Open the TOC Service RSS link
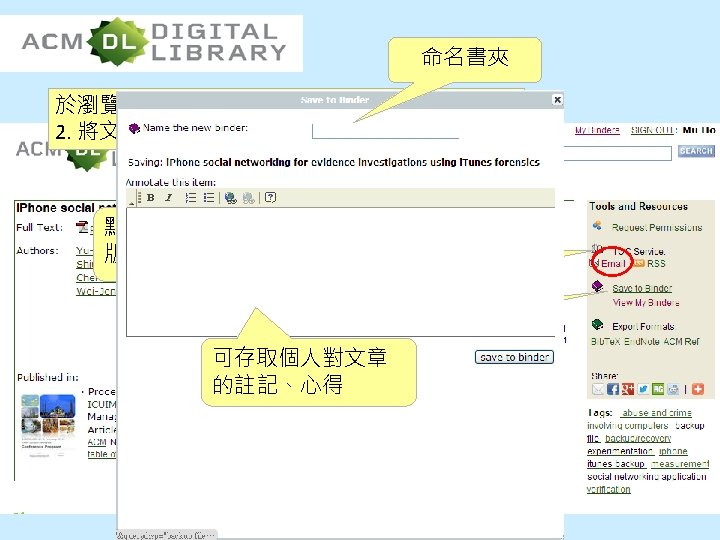This screenshot has width=720, height=540. (656, 264)
